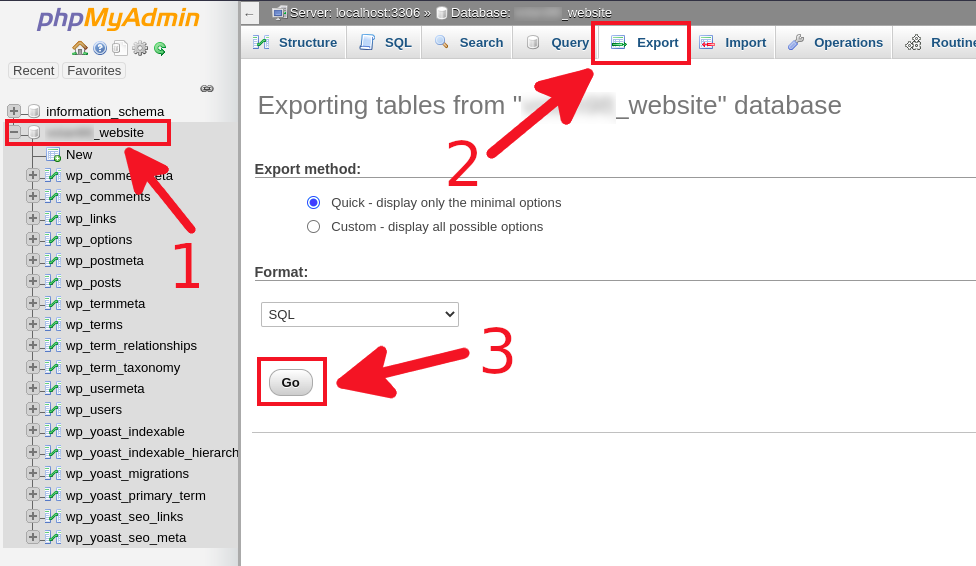The height and width of the screenshot is (566, 976).
Task: Open the wp_yoast_migrations table
Action: point(128,474)
